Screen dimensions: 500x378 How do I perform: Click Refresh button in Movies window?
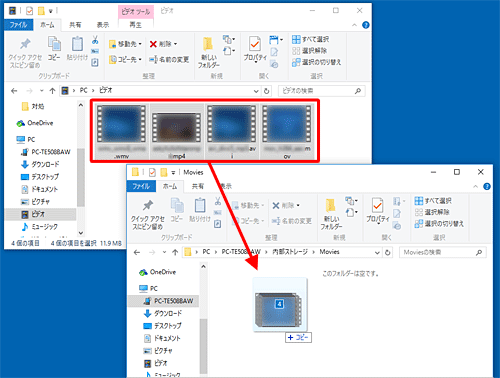coord(387,253)
